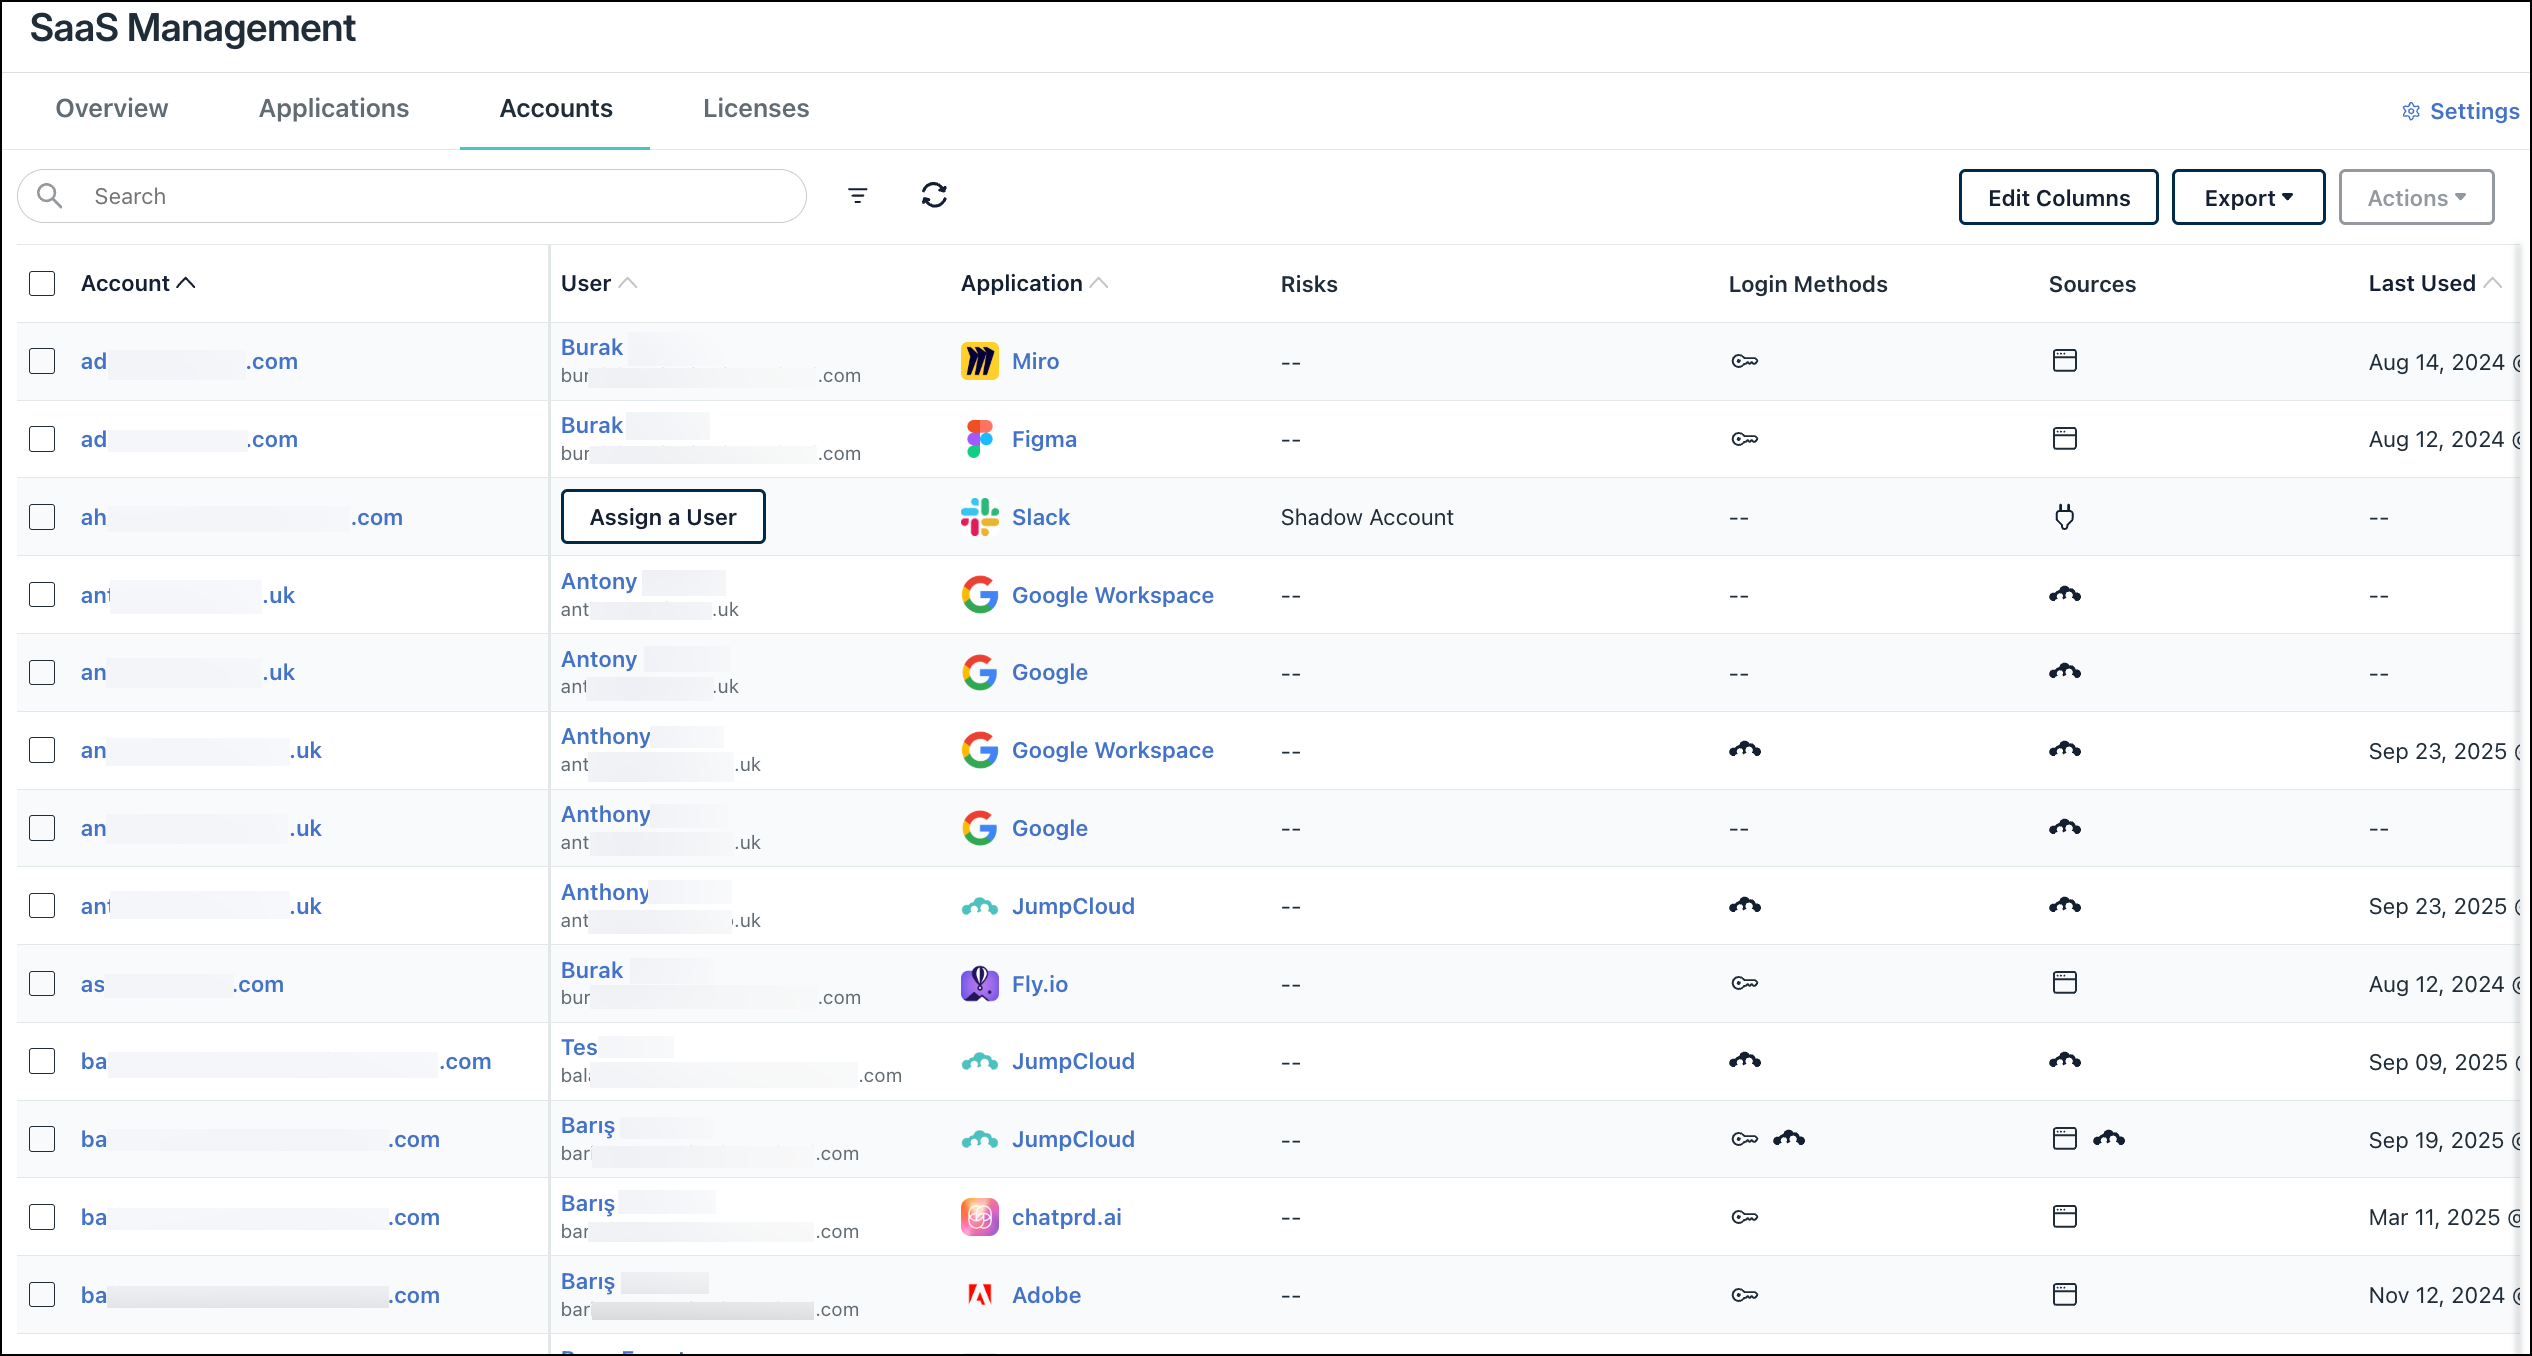Image resolution: width=2532 pixels, height=1356 pixels.
Task: Switch to the Applications tab
Action: [x=334, y=108]
